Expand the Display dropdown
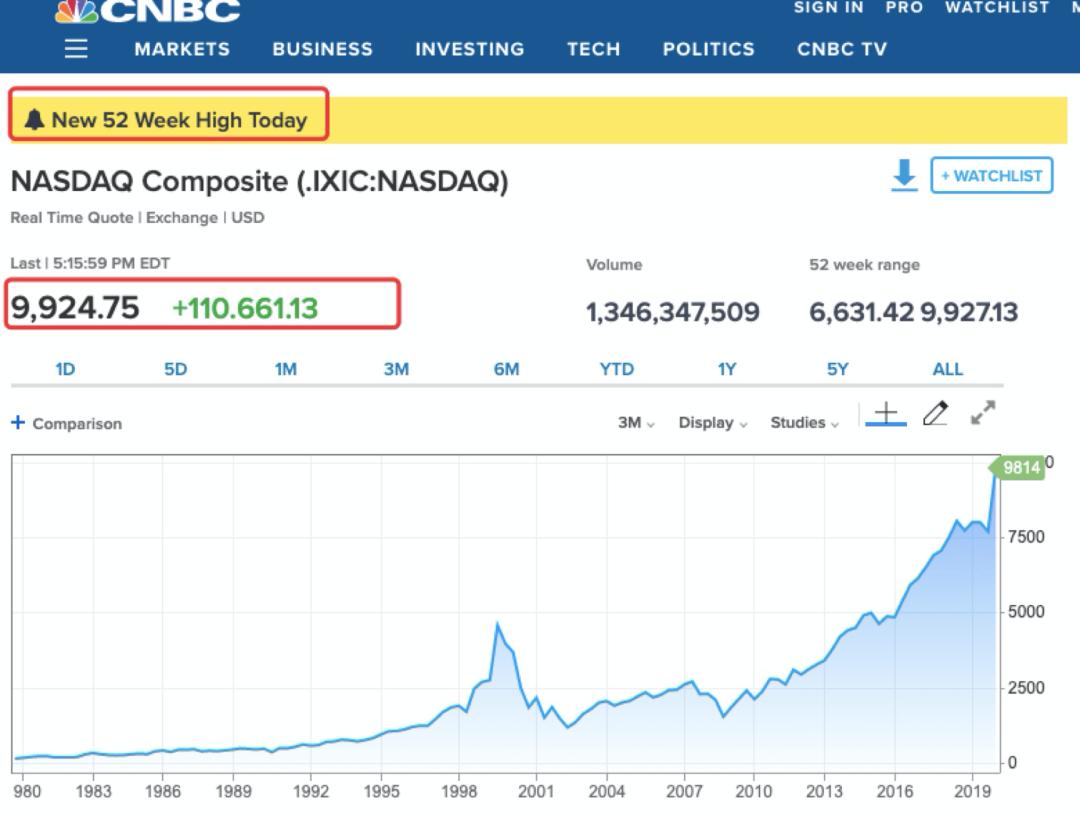 713,423
